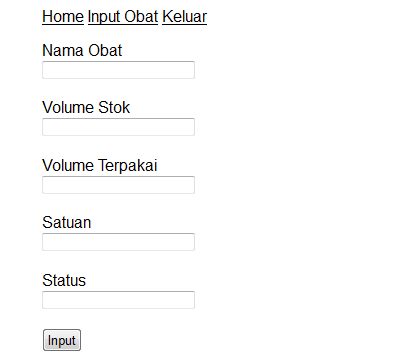Click into Volume Terpakai field
Screen dimensions: 408x360
118,185
